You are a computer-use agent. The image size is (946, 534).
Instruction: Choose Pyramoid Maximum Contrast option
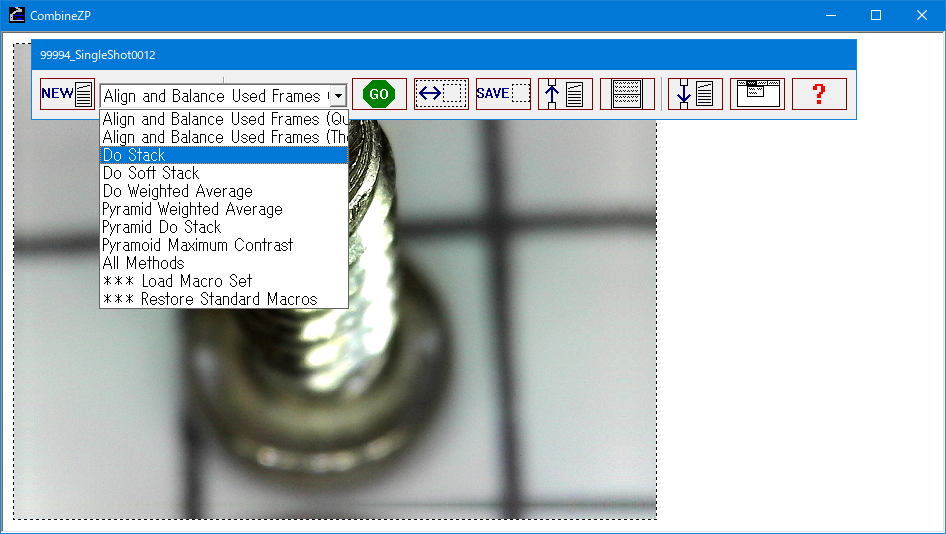click(224, 245)
